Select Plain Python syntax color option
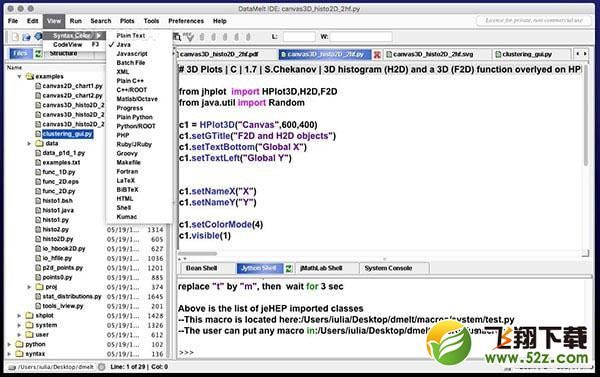The height and width of the screenshot is (377, 600). pyautogui.click(x=134, y=117)
